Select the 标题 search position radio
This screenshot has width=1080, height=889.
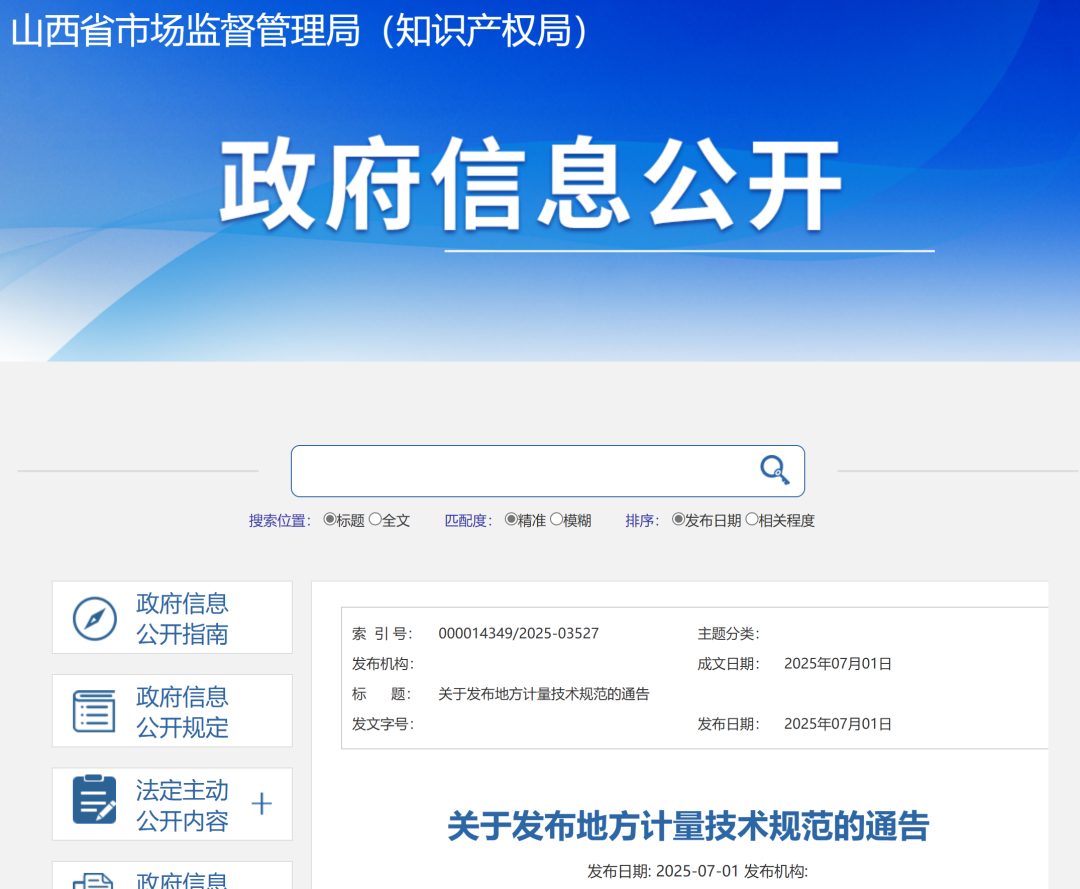(x=330, y=520)
